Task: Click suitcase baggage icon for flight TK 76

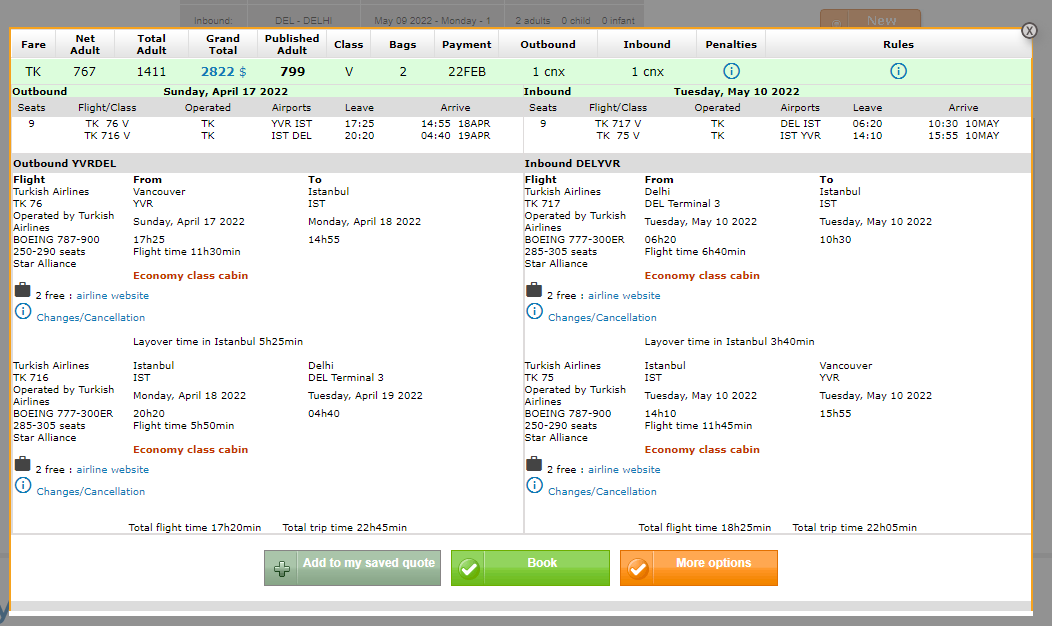Action: pos(22,291)
